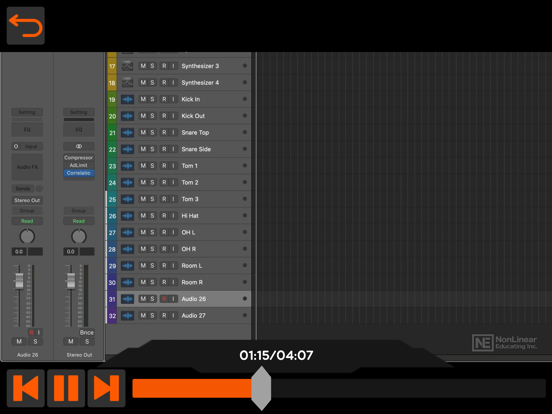This screenshot has height=414, width=552.
Task: Toggle input monitoring on Snare Side track
Action: pos(173,149)
